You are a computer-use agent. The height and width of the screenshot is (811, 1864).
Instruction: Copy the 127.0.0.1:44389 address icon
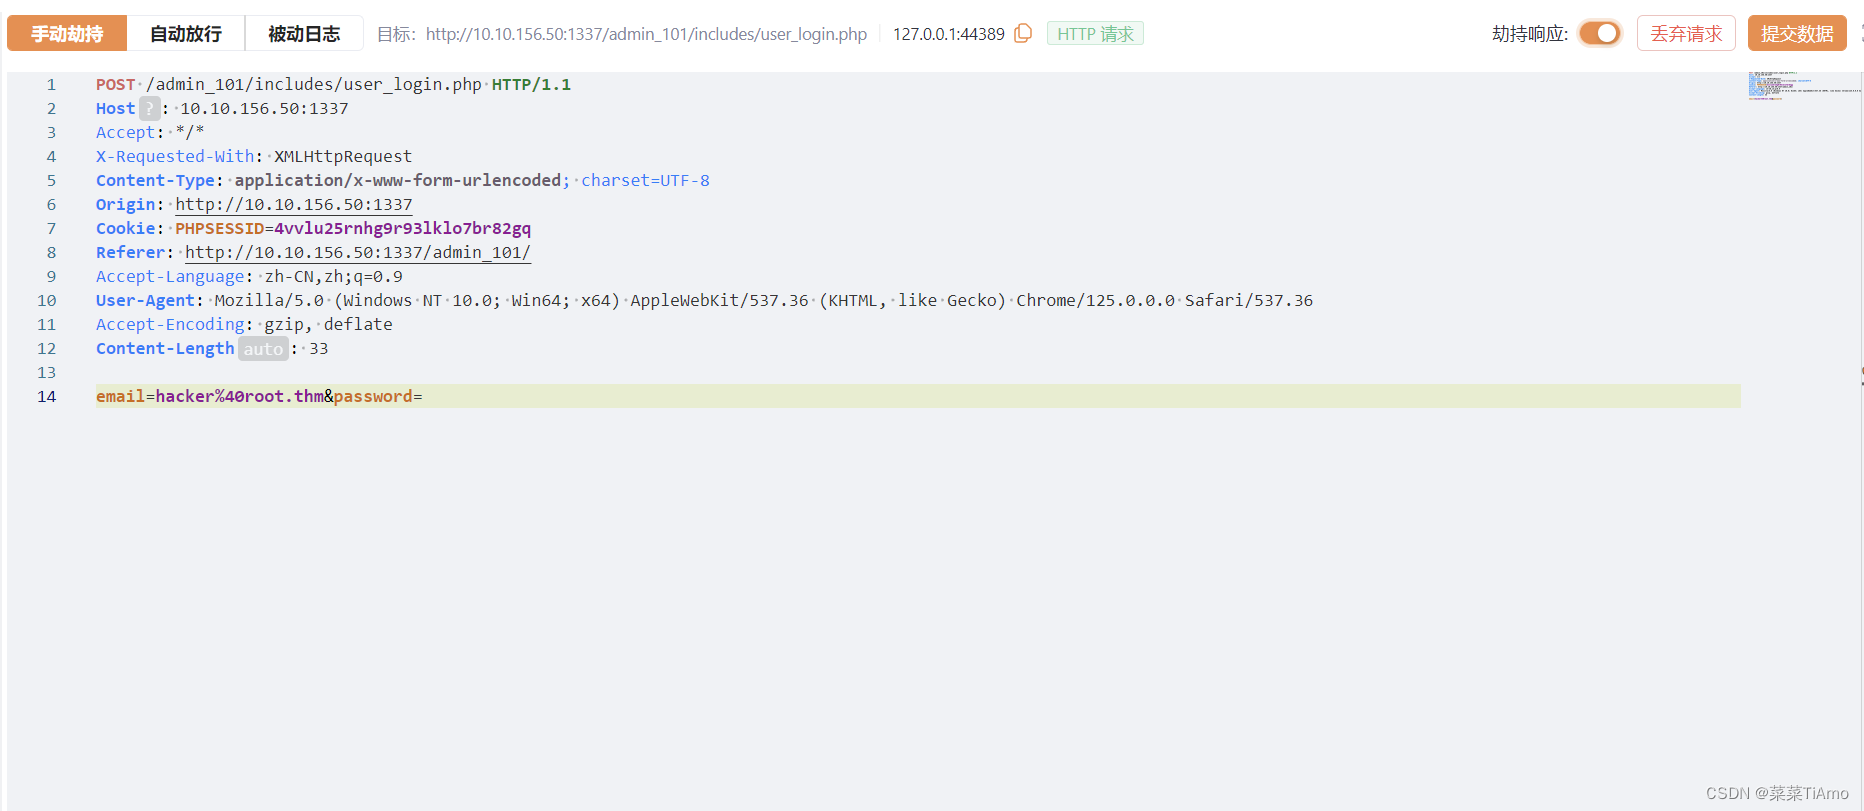(x=1023, y=33)
